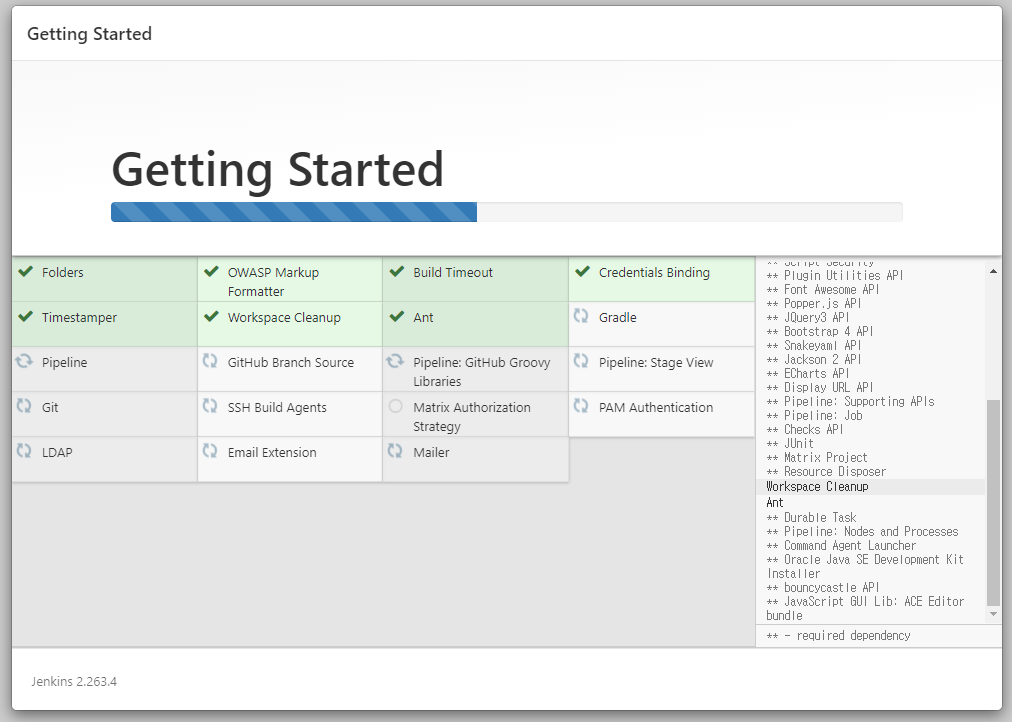Select JQuery3 API log line

[808, 317]
